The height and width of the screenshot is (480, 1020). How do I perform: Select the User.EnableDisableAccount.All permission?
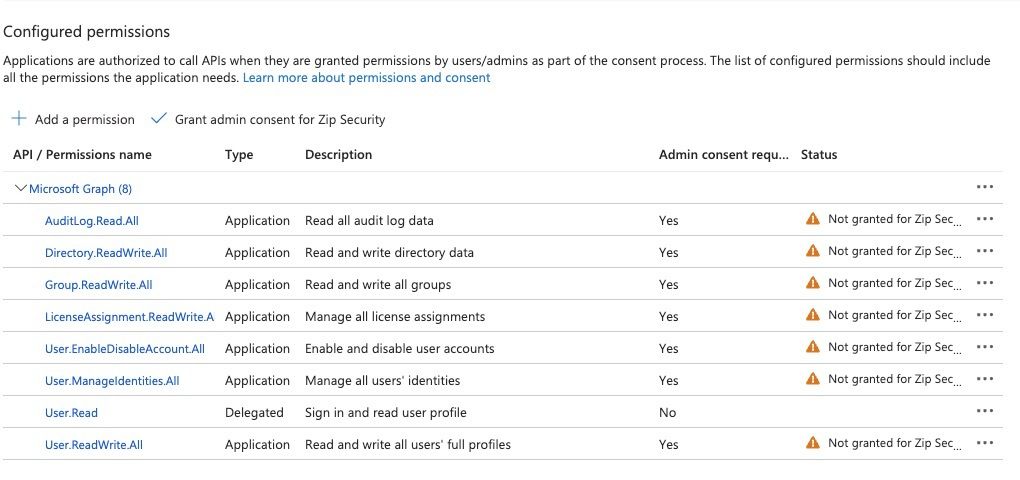pyautogui.click(x=125, y=348)
